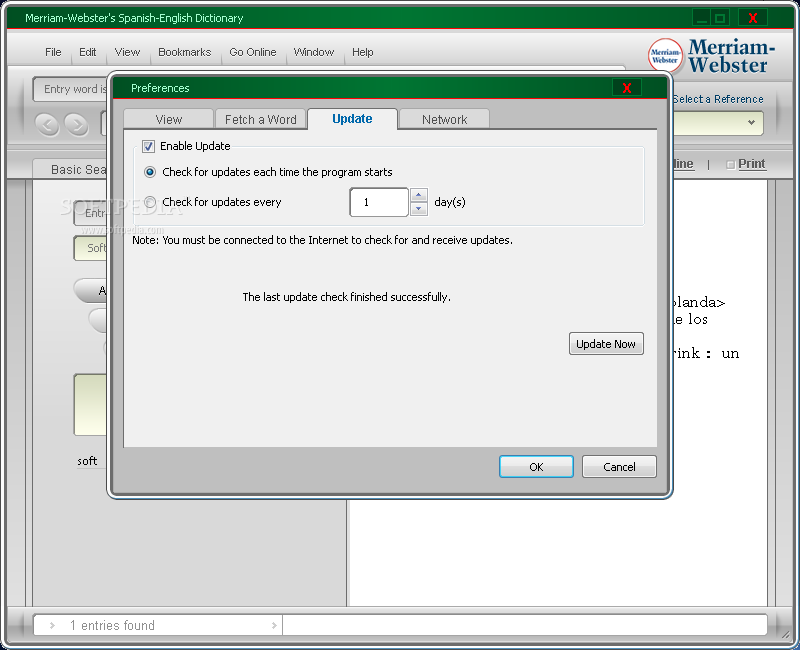Click the right arrow in the status bar
The height and width of the screenshot is (650, 800).
coord(274,626)
